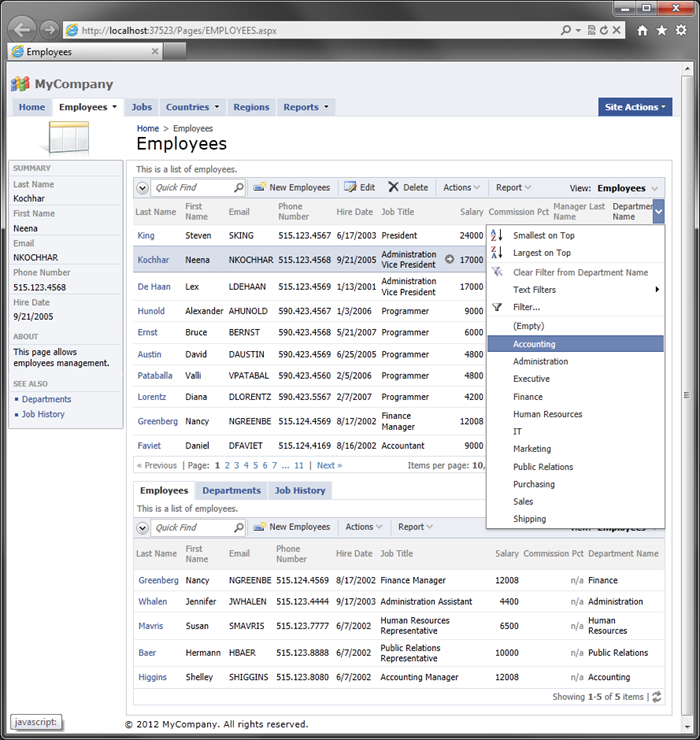The height and width of the screenshot is (740, 700).
Task: Click the address bar search magnifier icon
Action: click(565, 30)
